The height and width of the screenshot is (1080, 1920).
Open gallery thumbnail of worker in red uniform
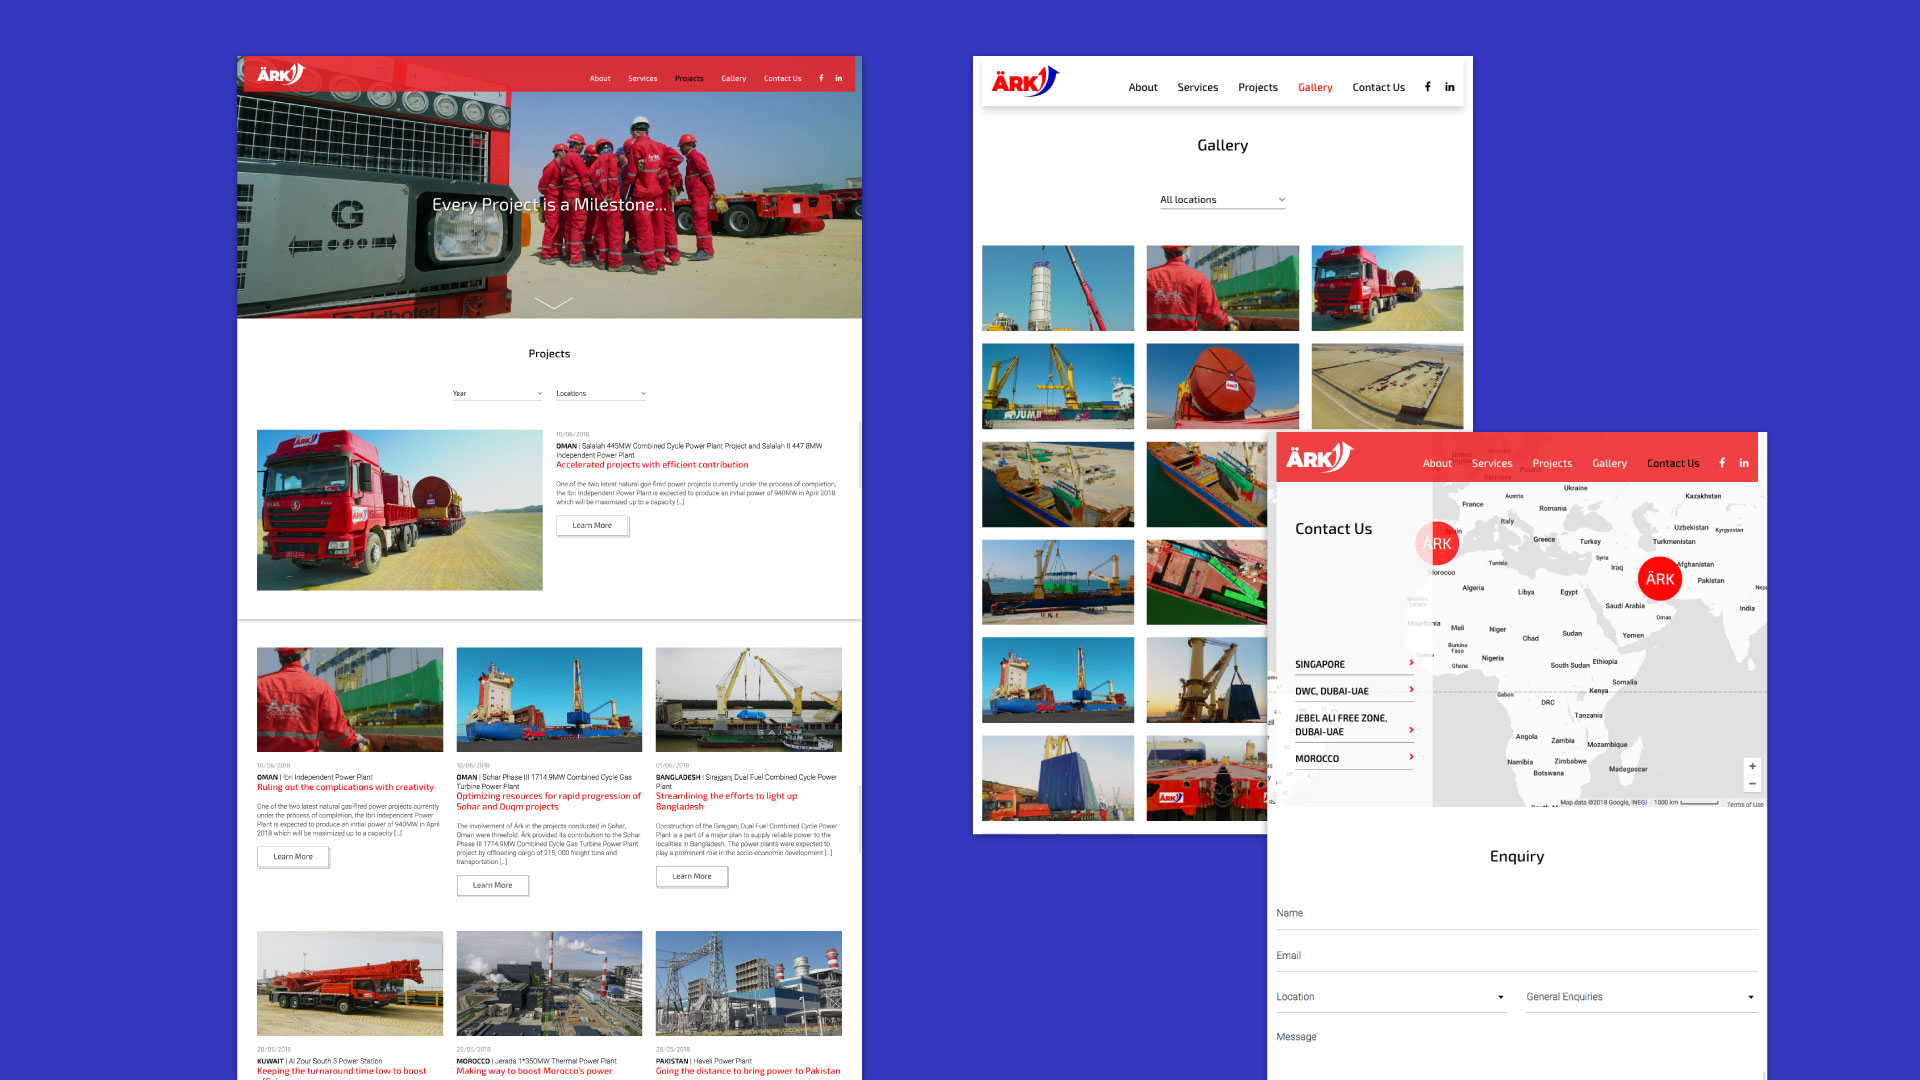(1222, 288)
